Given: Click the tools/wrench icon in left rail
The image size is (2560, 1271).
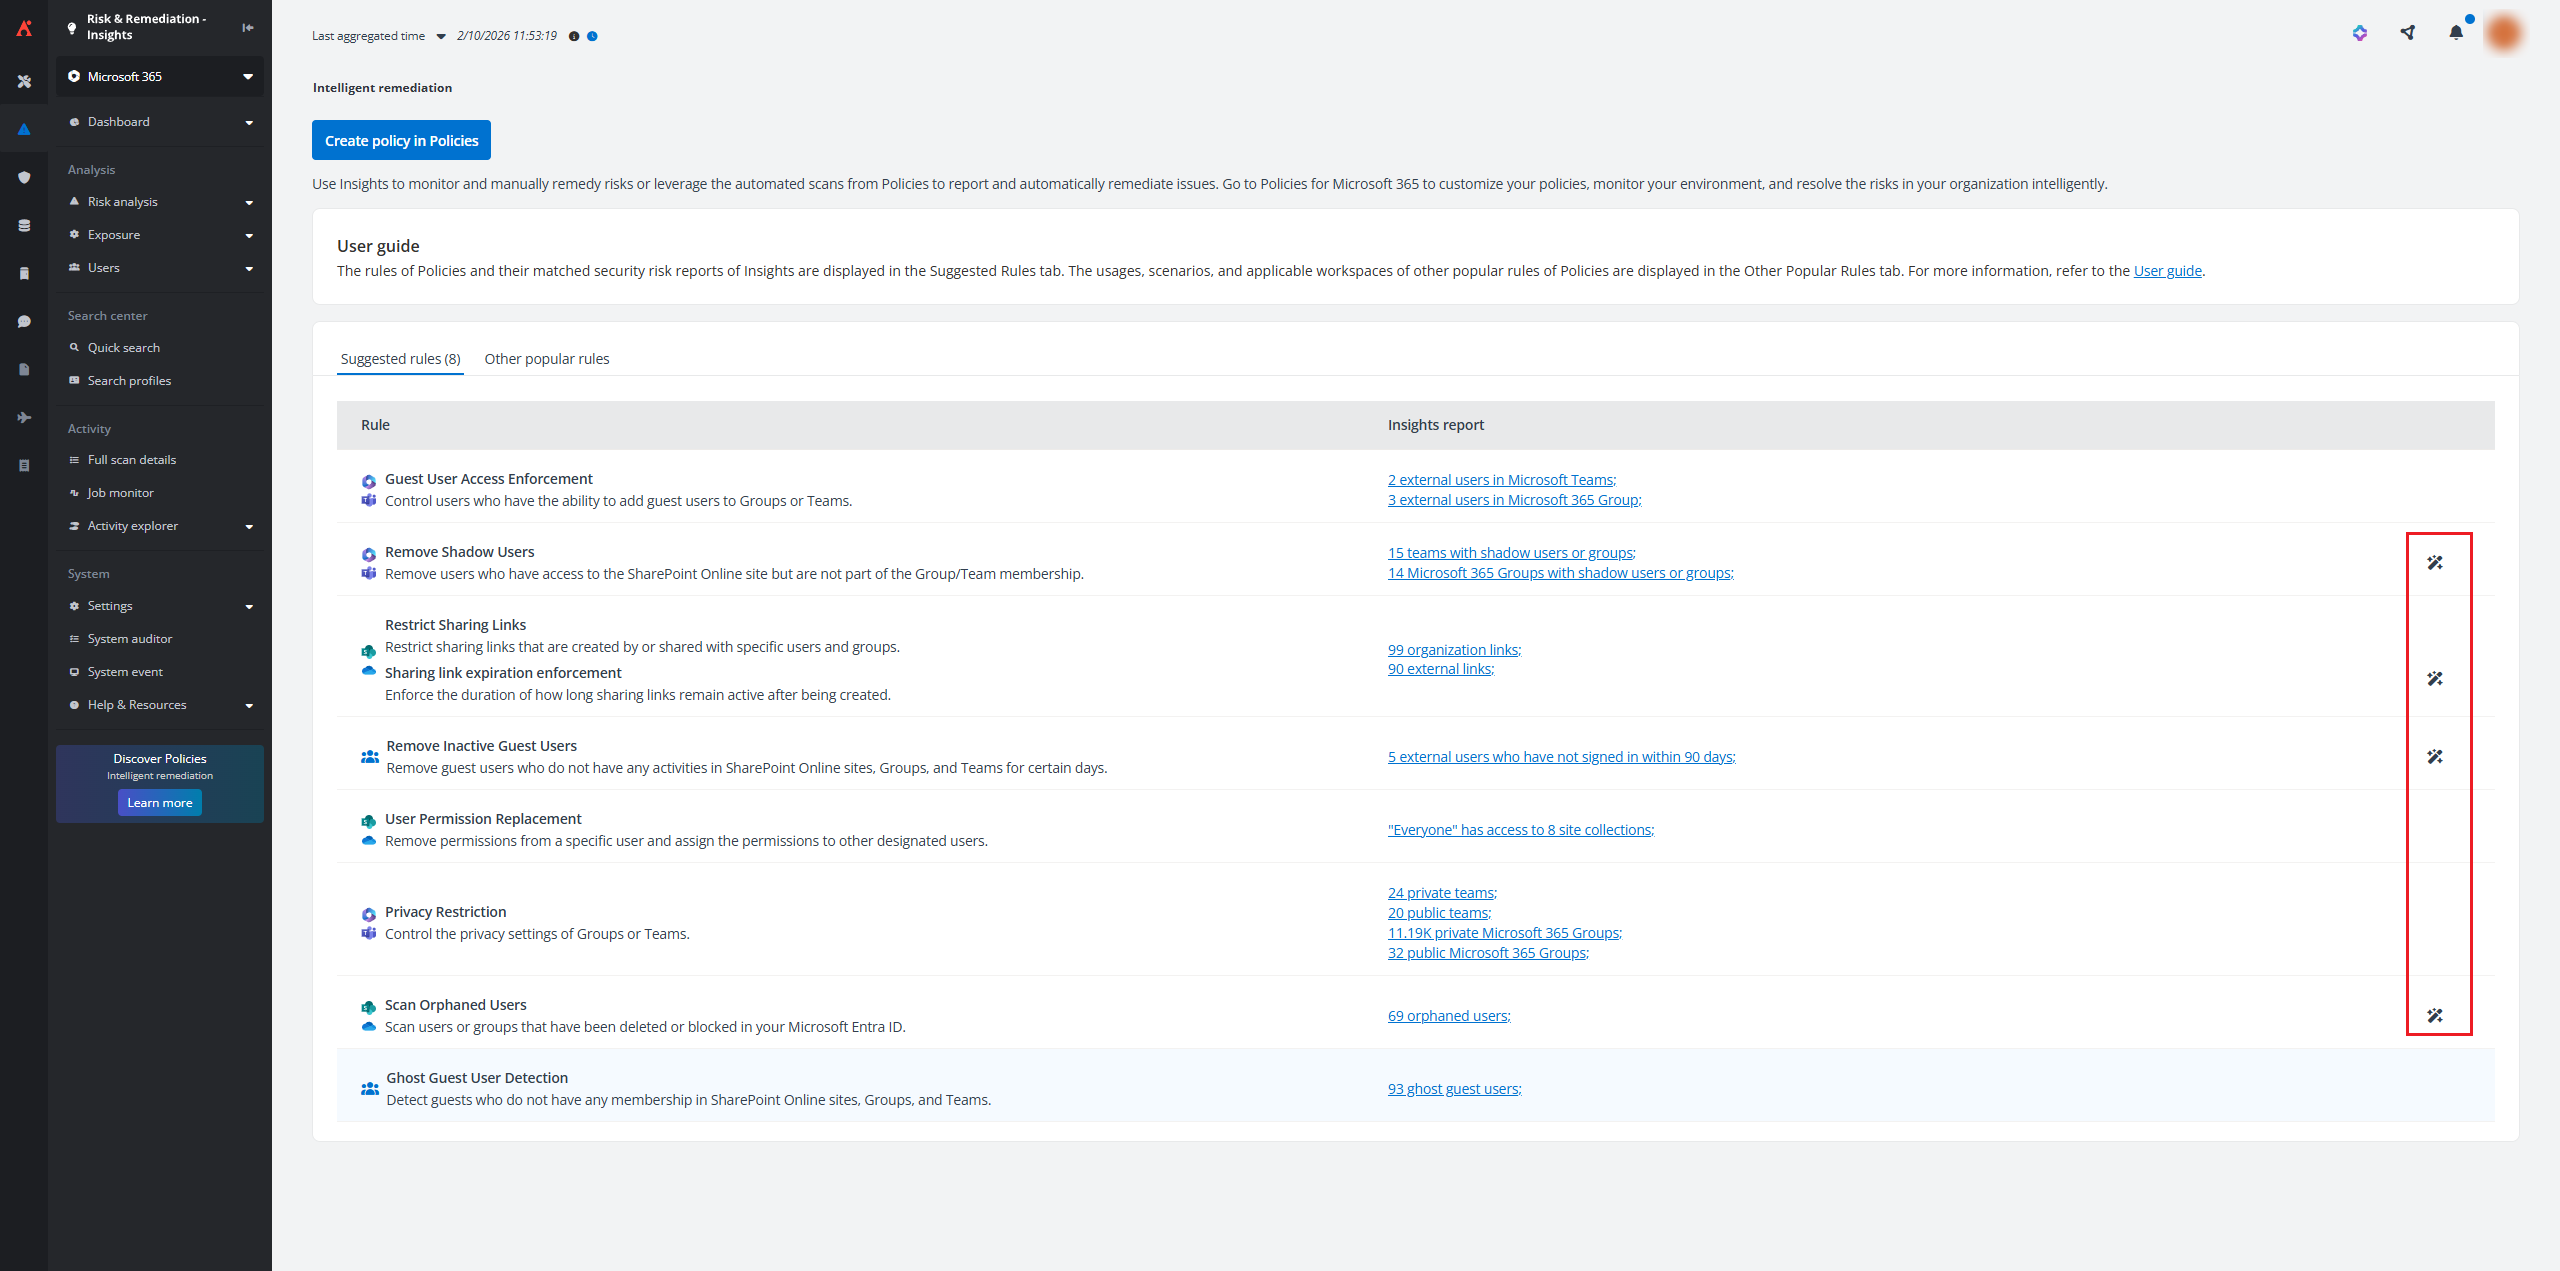Looking at the screenshot, I should tap(24, 81).
